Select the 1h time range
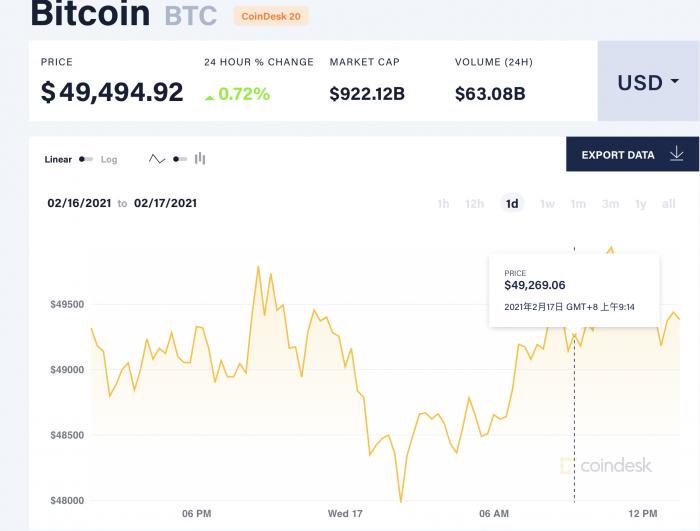 (x=443, y=204)
